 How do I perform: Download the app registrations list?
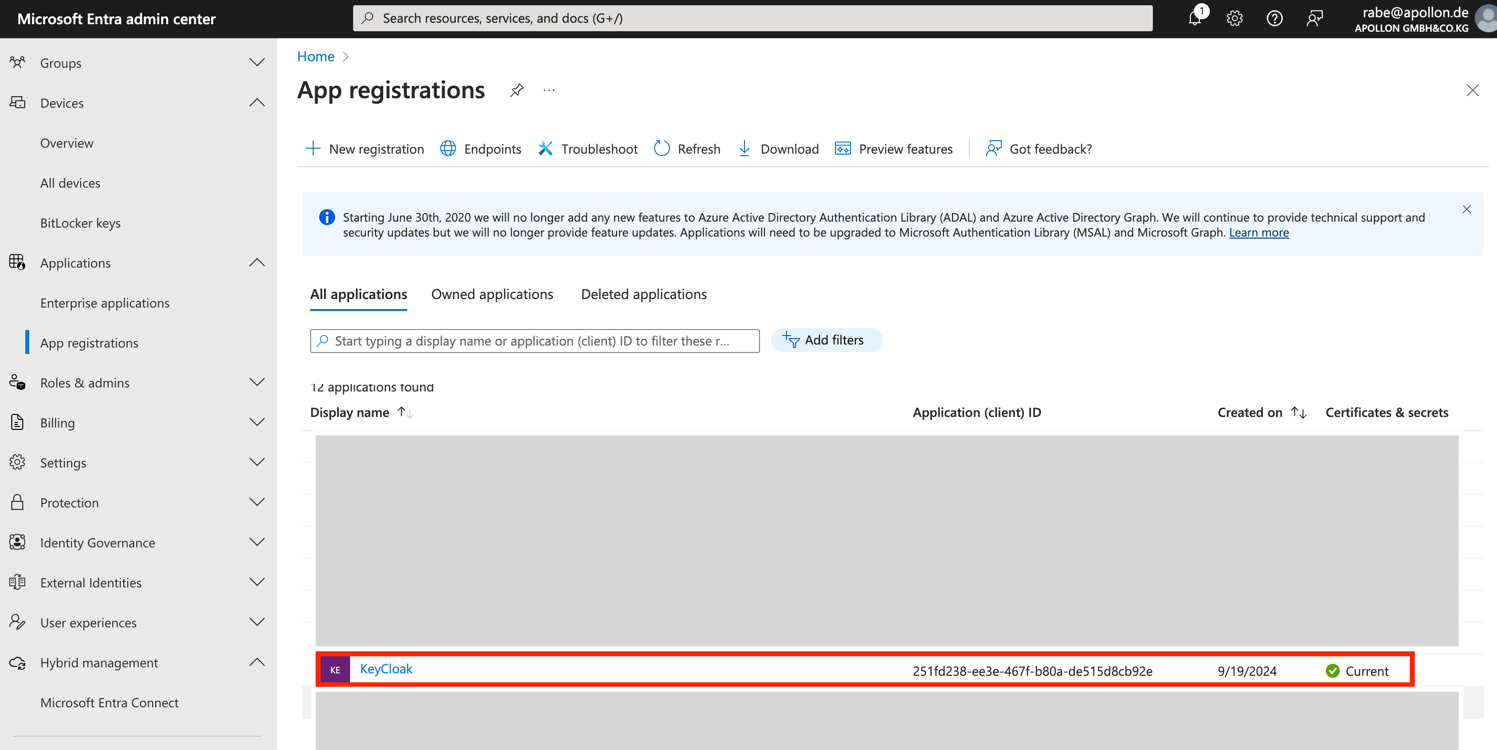778,149
